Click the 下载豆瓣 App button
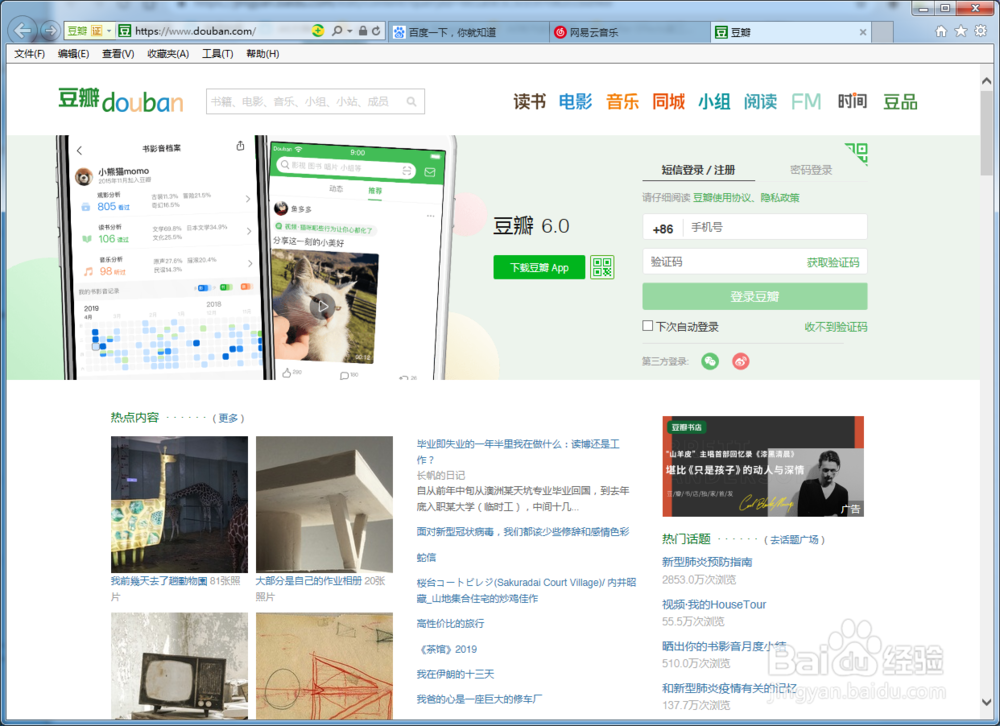 [539, 267]
